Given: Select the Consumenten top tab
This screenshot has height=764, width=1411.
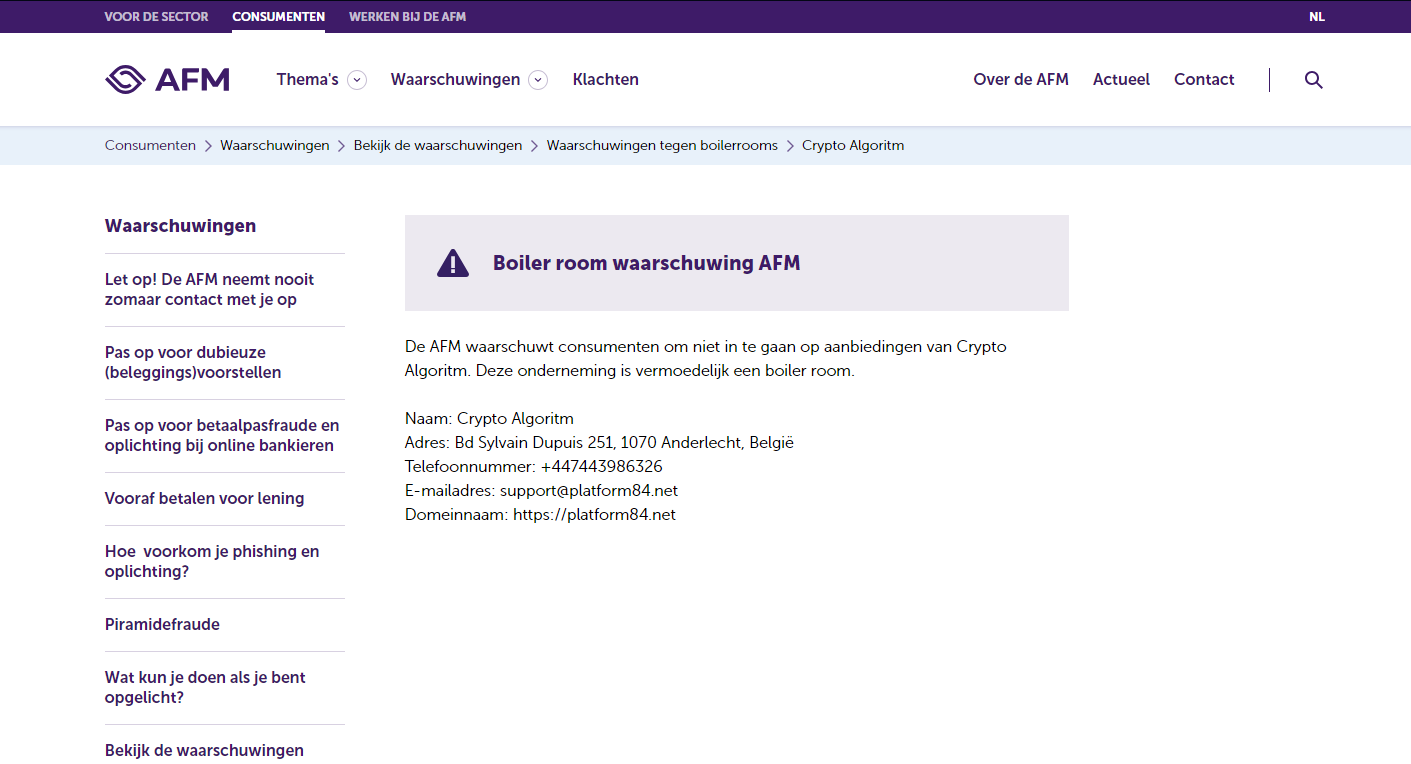Looking at the screenshot, I should point(278,17).
